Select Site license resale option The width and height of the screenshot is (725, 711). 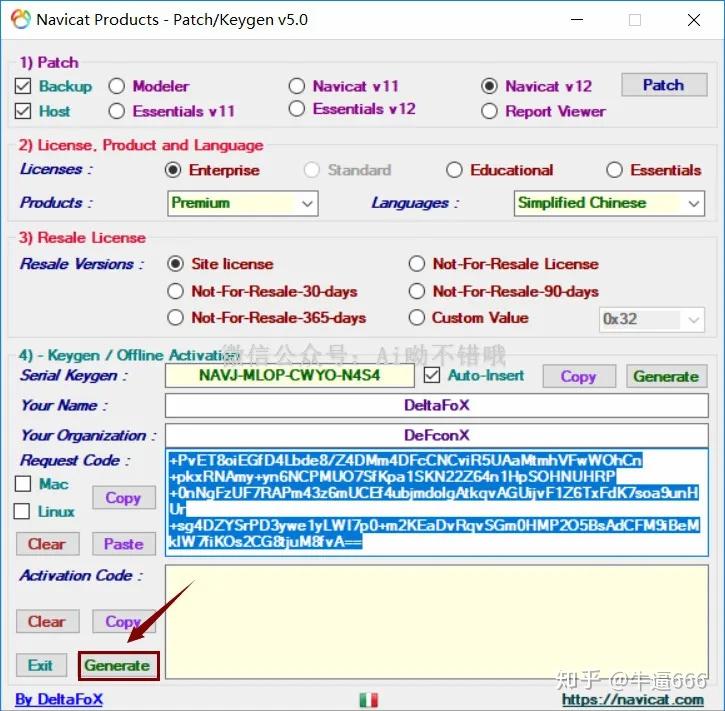(175, 264)
